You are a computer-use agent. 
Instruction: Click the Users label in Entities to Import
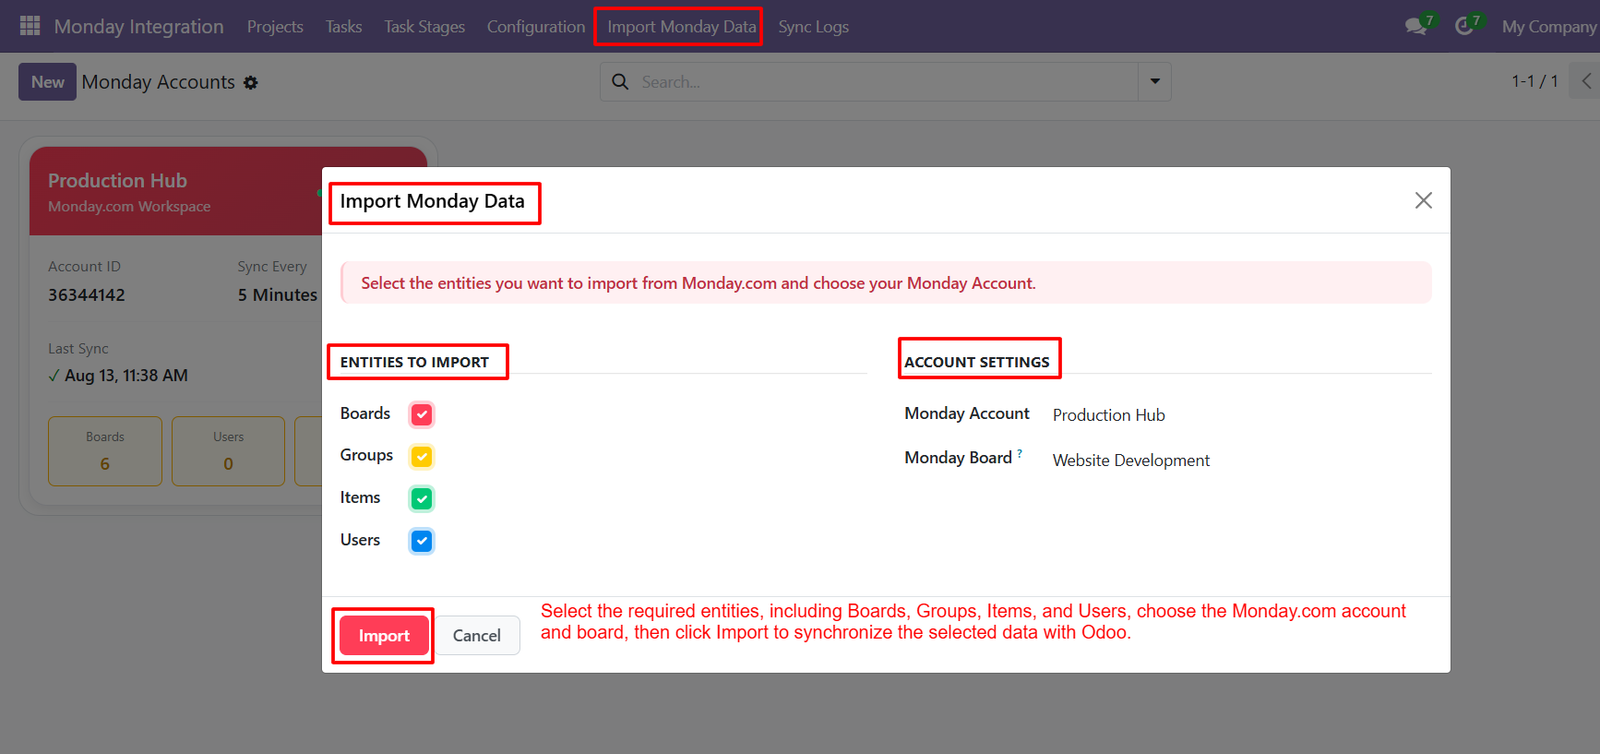(x=360, y=540)
